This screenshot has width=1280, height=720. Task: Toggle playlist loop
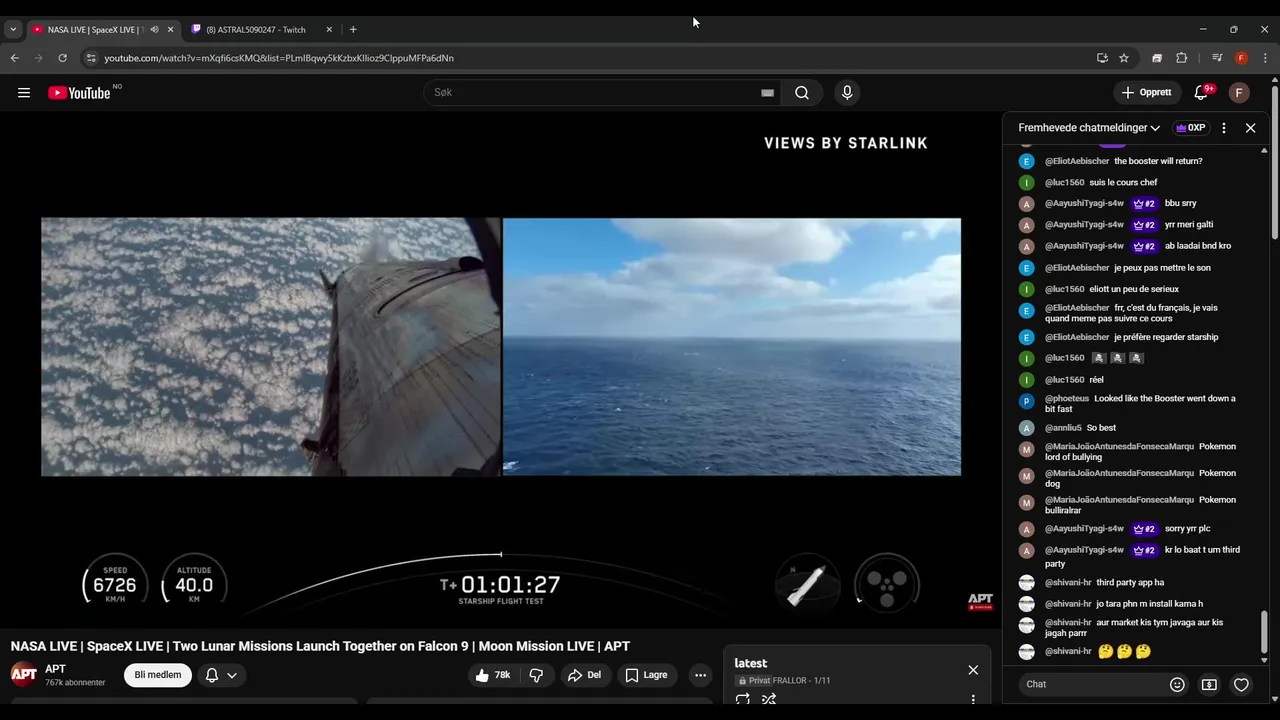pos(743,700)
